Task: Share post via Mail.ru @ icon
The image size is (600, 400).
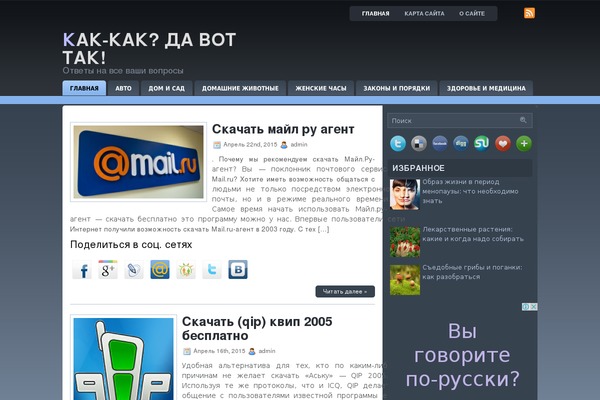Action: click(160, 269)
